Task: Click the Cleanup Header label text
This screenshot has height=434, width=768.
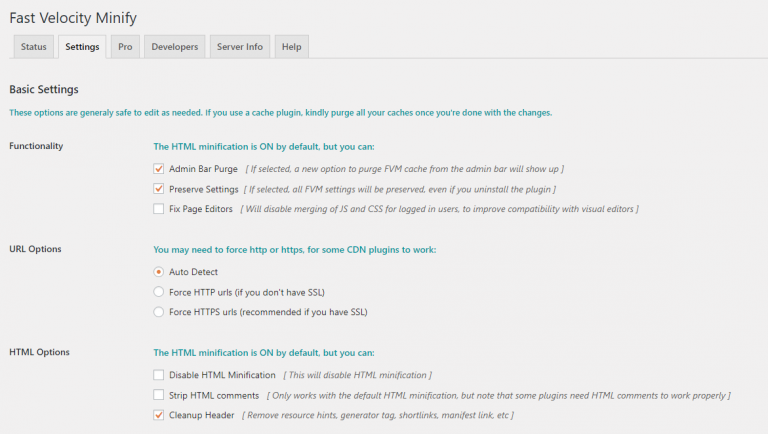Action: (x=202, y=415)
